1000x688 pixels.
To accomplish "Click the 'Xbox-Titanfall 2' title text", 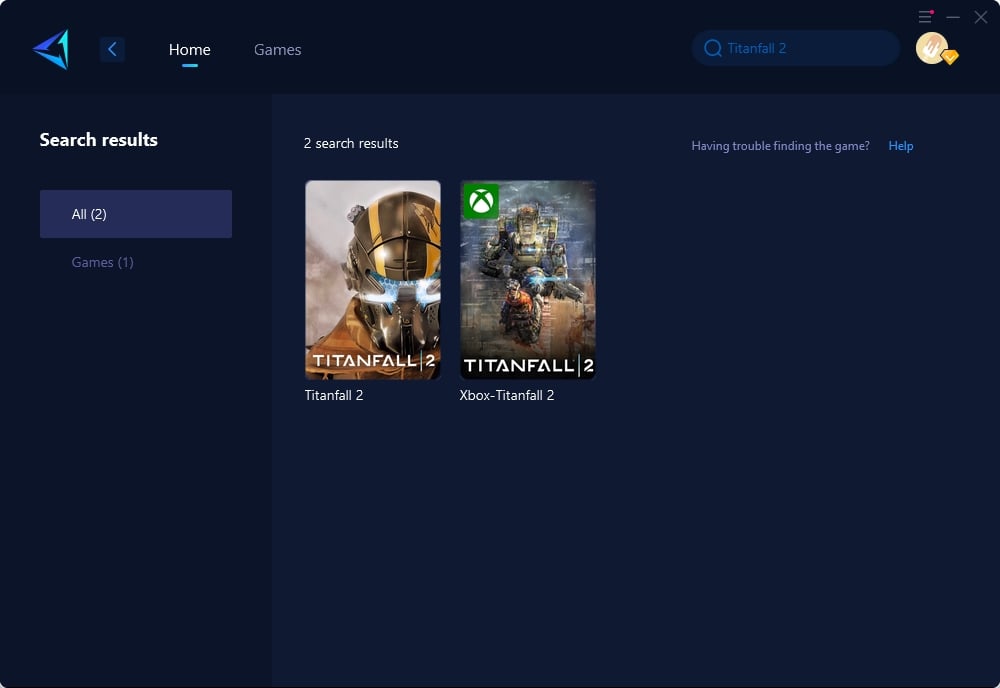I will point(507,395).
